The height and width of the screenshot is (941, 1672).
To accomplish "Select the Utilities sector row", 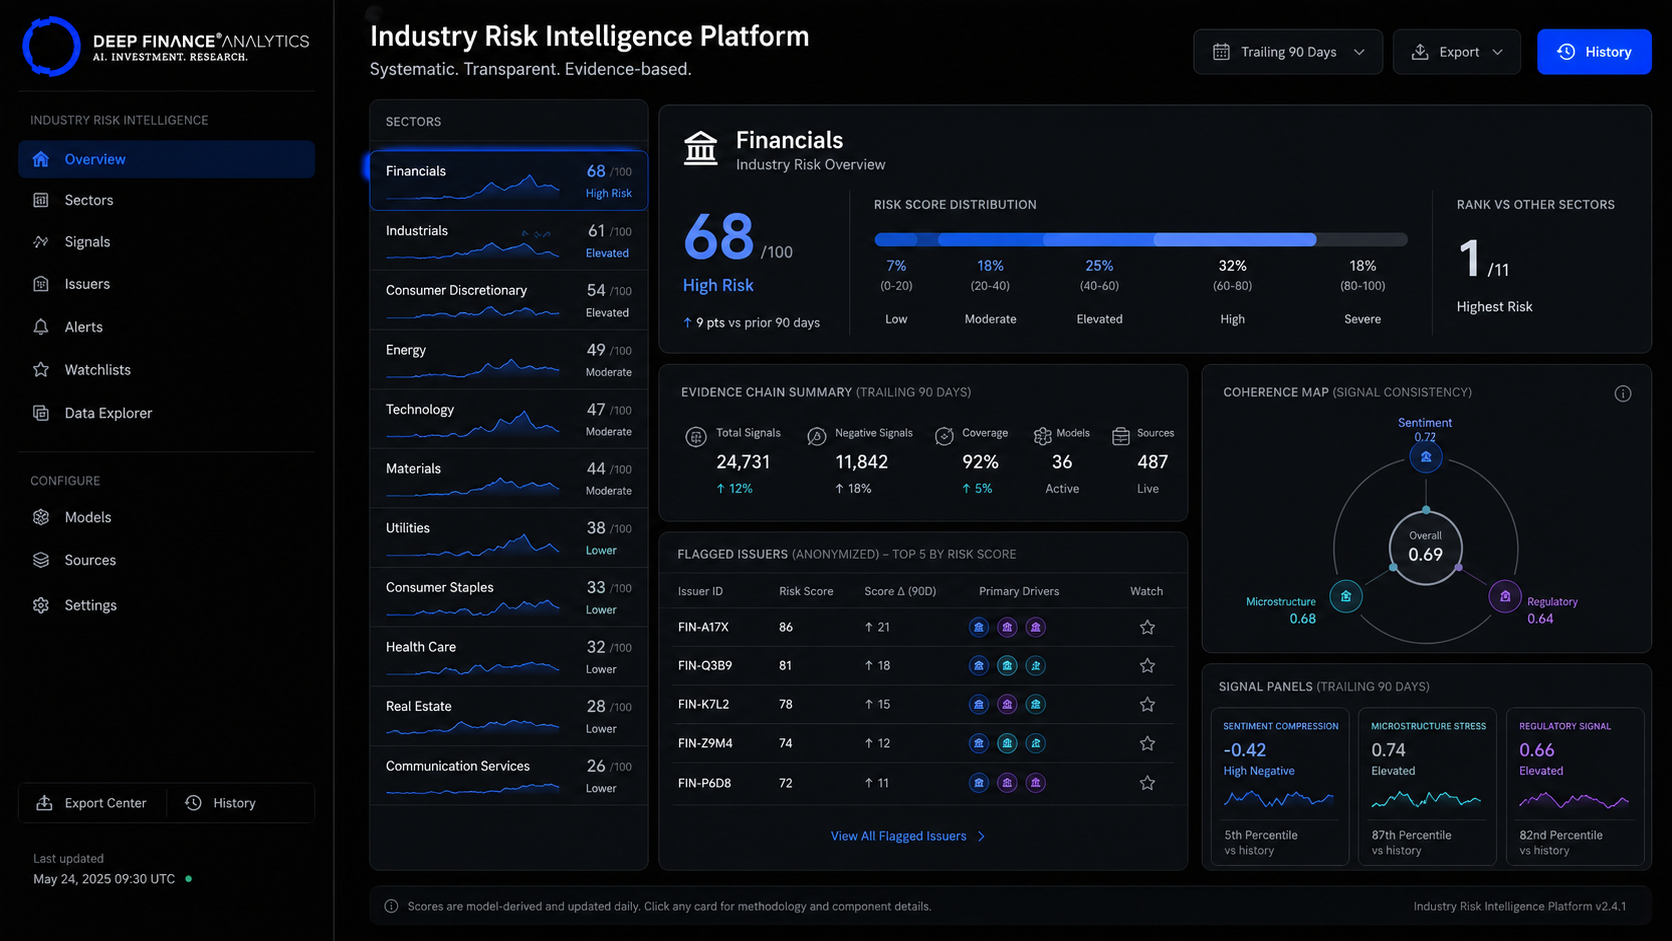I will click(509, 538).
